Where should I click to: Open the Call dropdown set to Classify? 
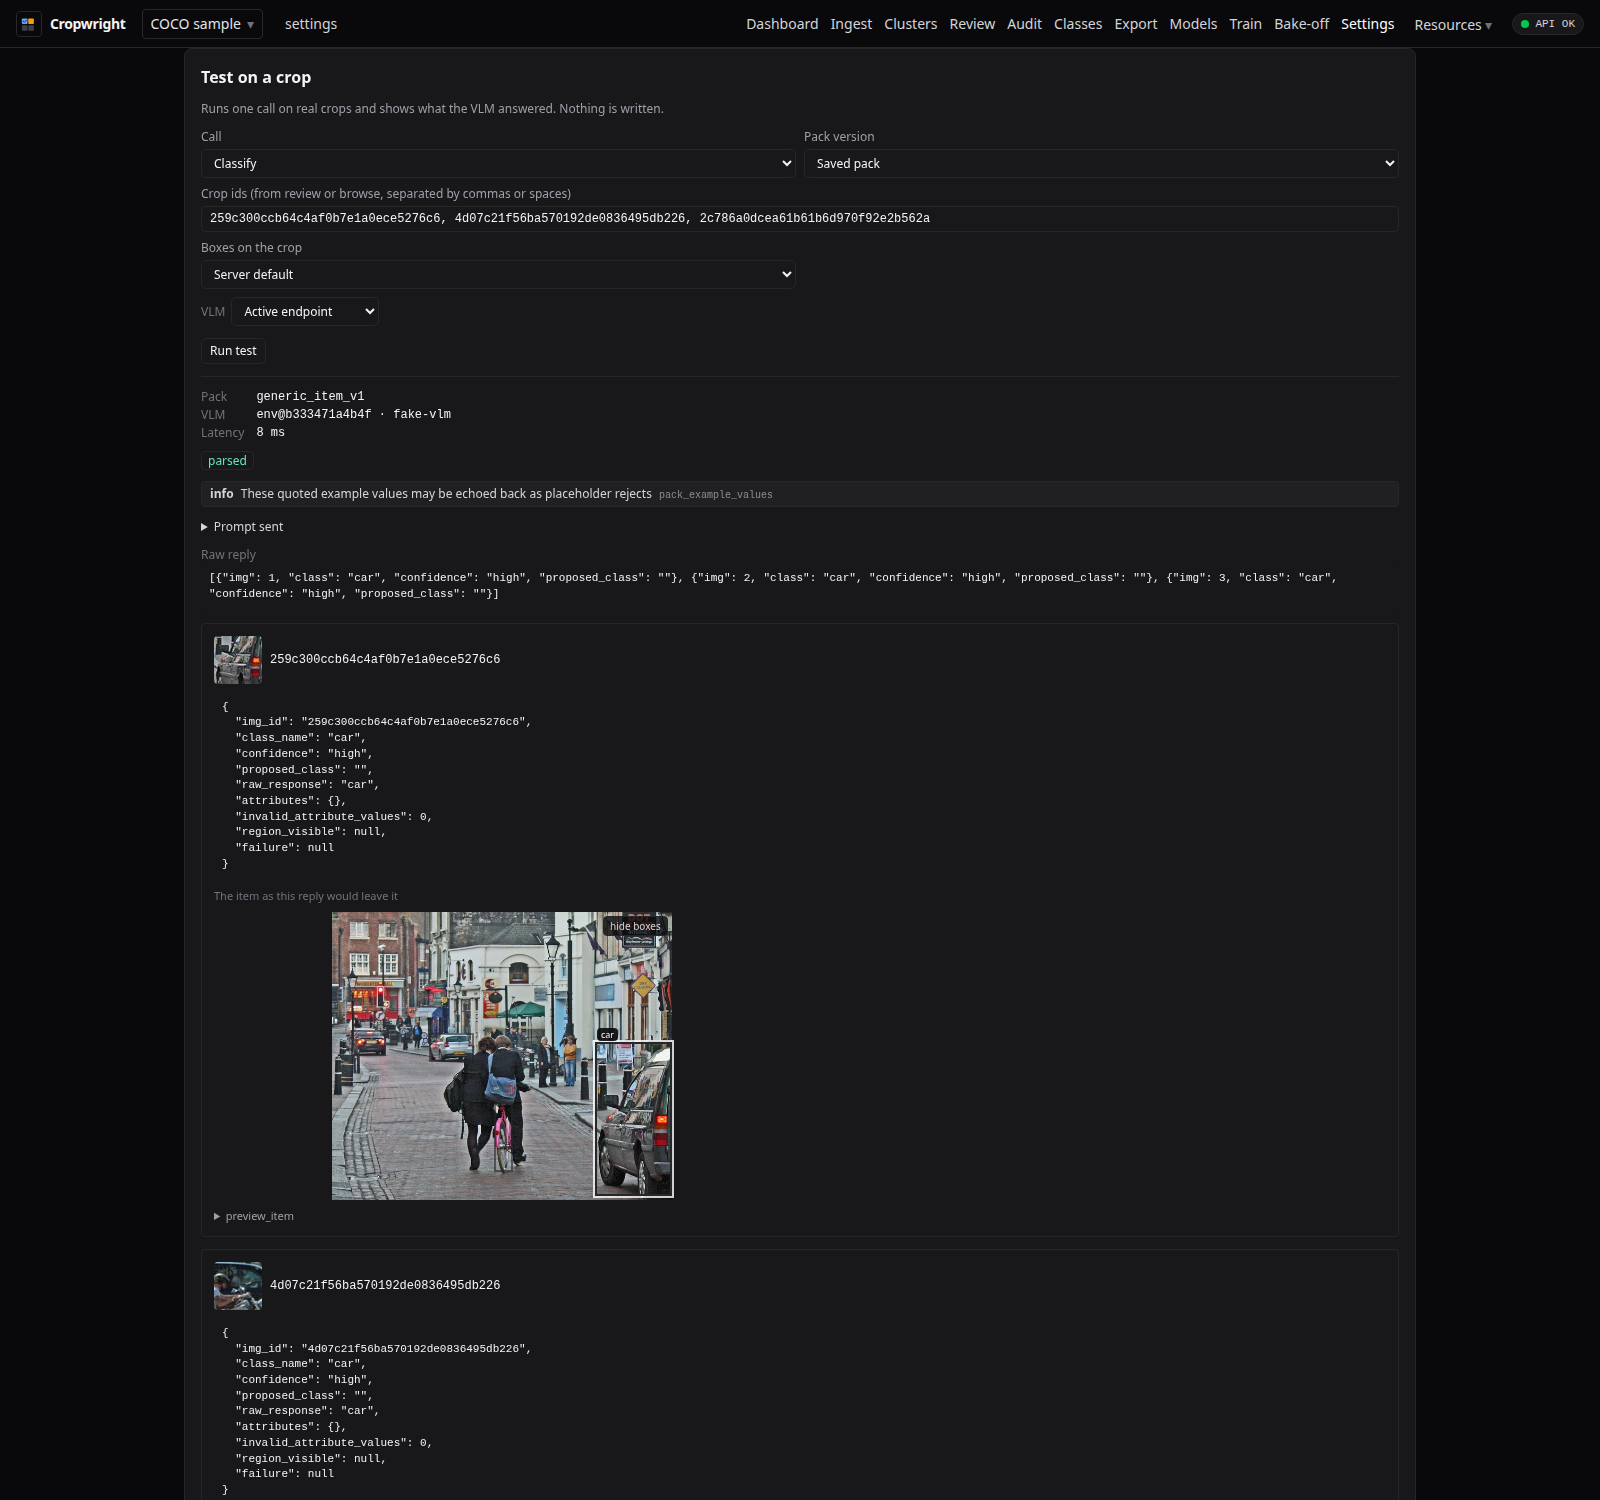coord(498,164)
